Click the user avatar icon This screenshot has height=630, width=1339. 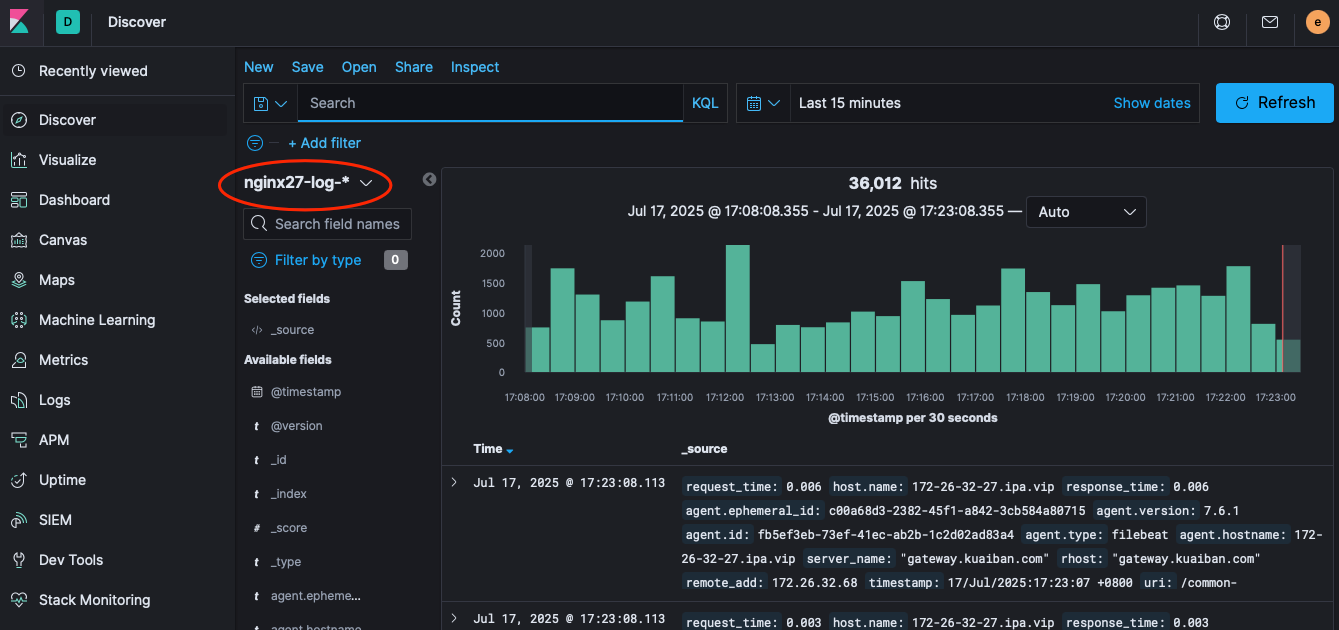pyautogui.click(x=1317, y=22)
